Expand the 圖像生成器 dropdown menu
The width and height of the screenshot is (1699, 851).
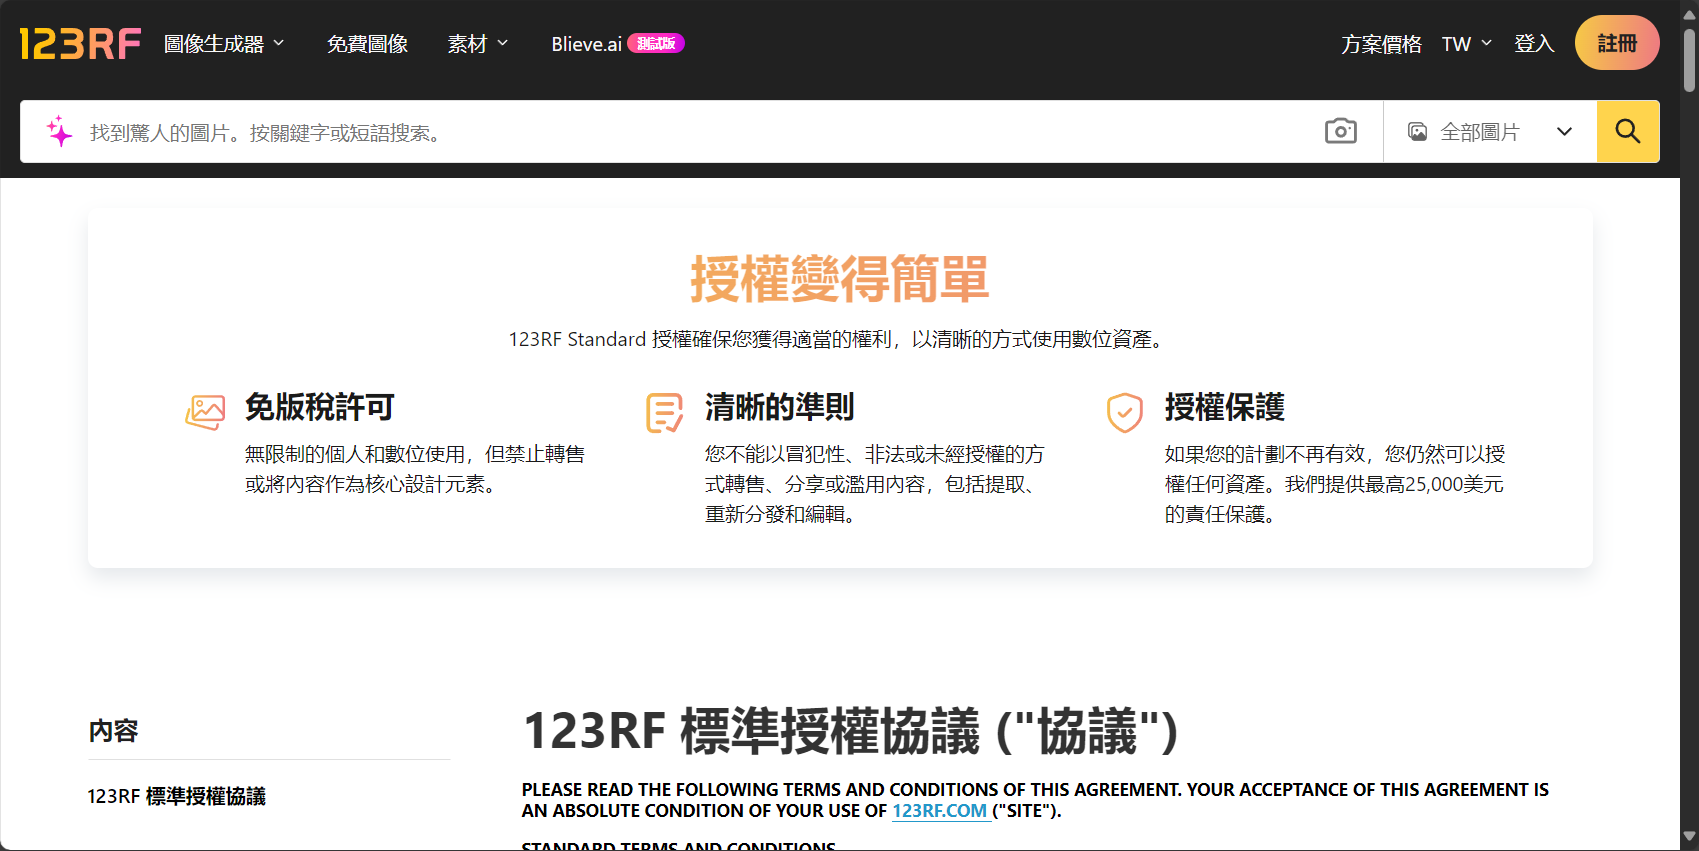click(x=224, y=44)
